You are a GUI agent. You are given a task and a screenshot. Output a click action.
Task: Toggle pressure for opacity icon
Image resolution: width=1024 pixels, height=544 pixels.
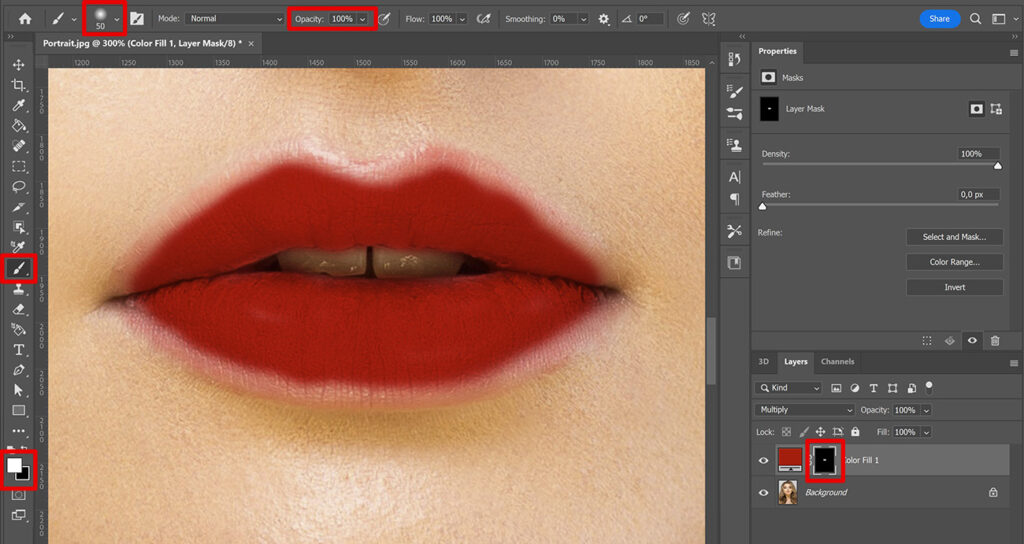pos(384,19)
